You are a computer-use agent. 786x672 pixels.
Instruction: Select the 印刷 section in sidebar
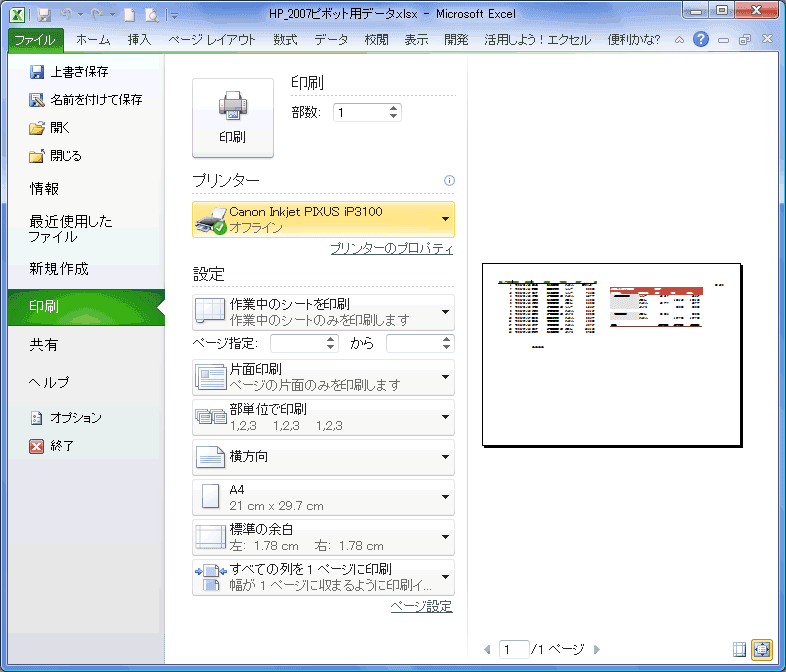(86, 307)
